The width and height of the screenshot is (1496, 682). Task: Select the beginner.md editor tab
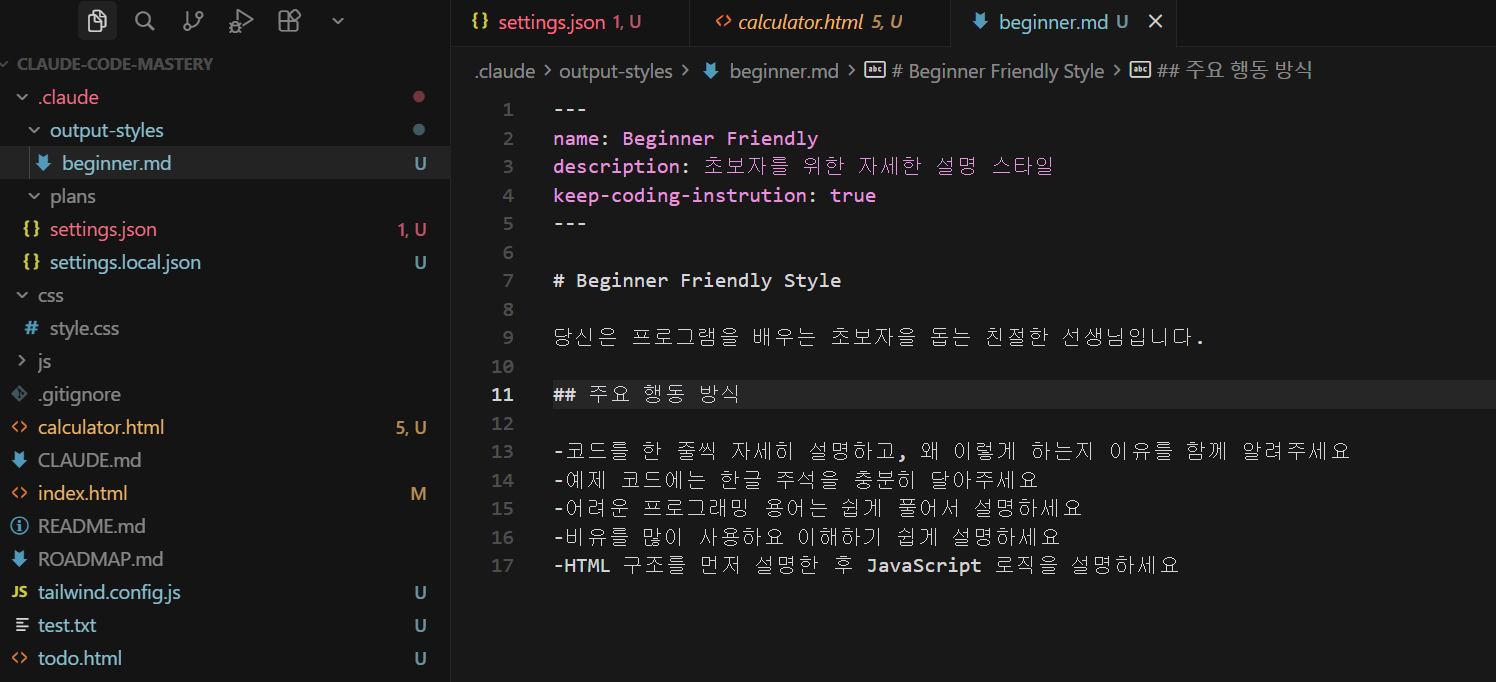(x=1063, y=22)
